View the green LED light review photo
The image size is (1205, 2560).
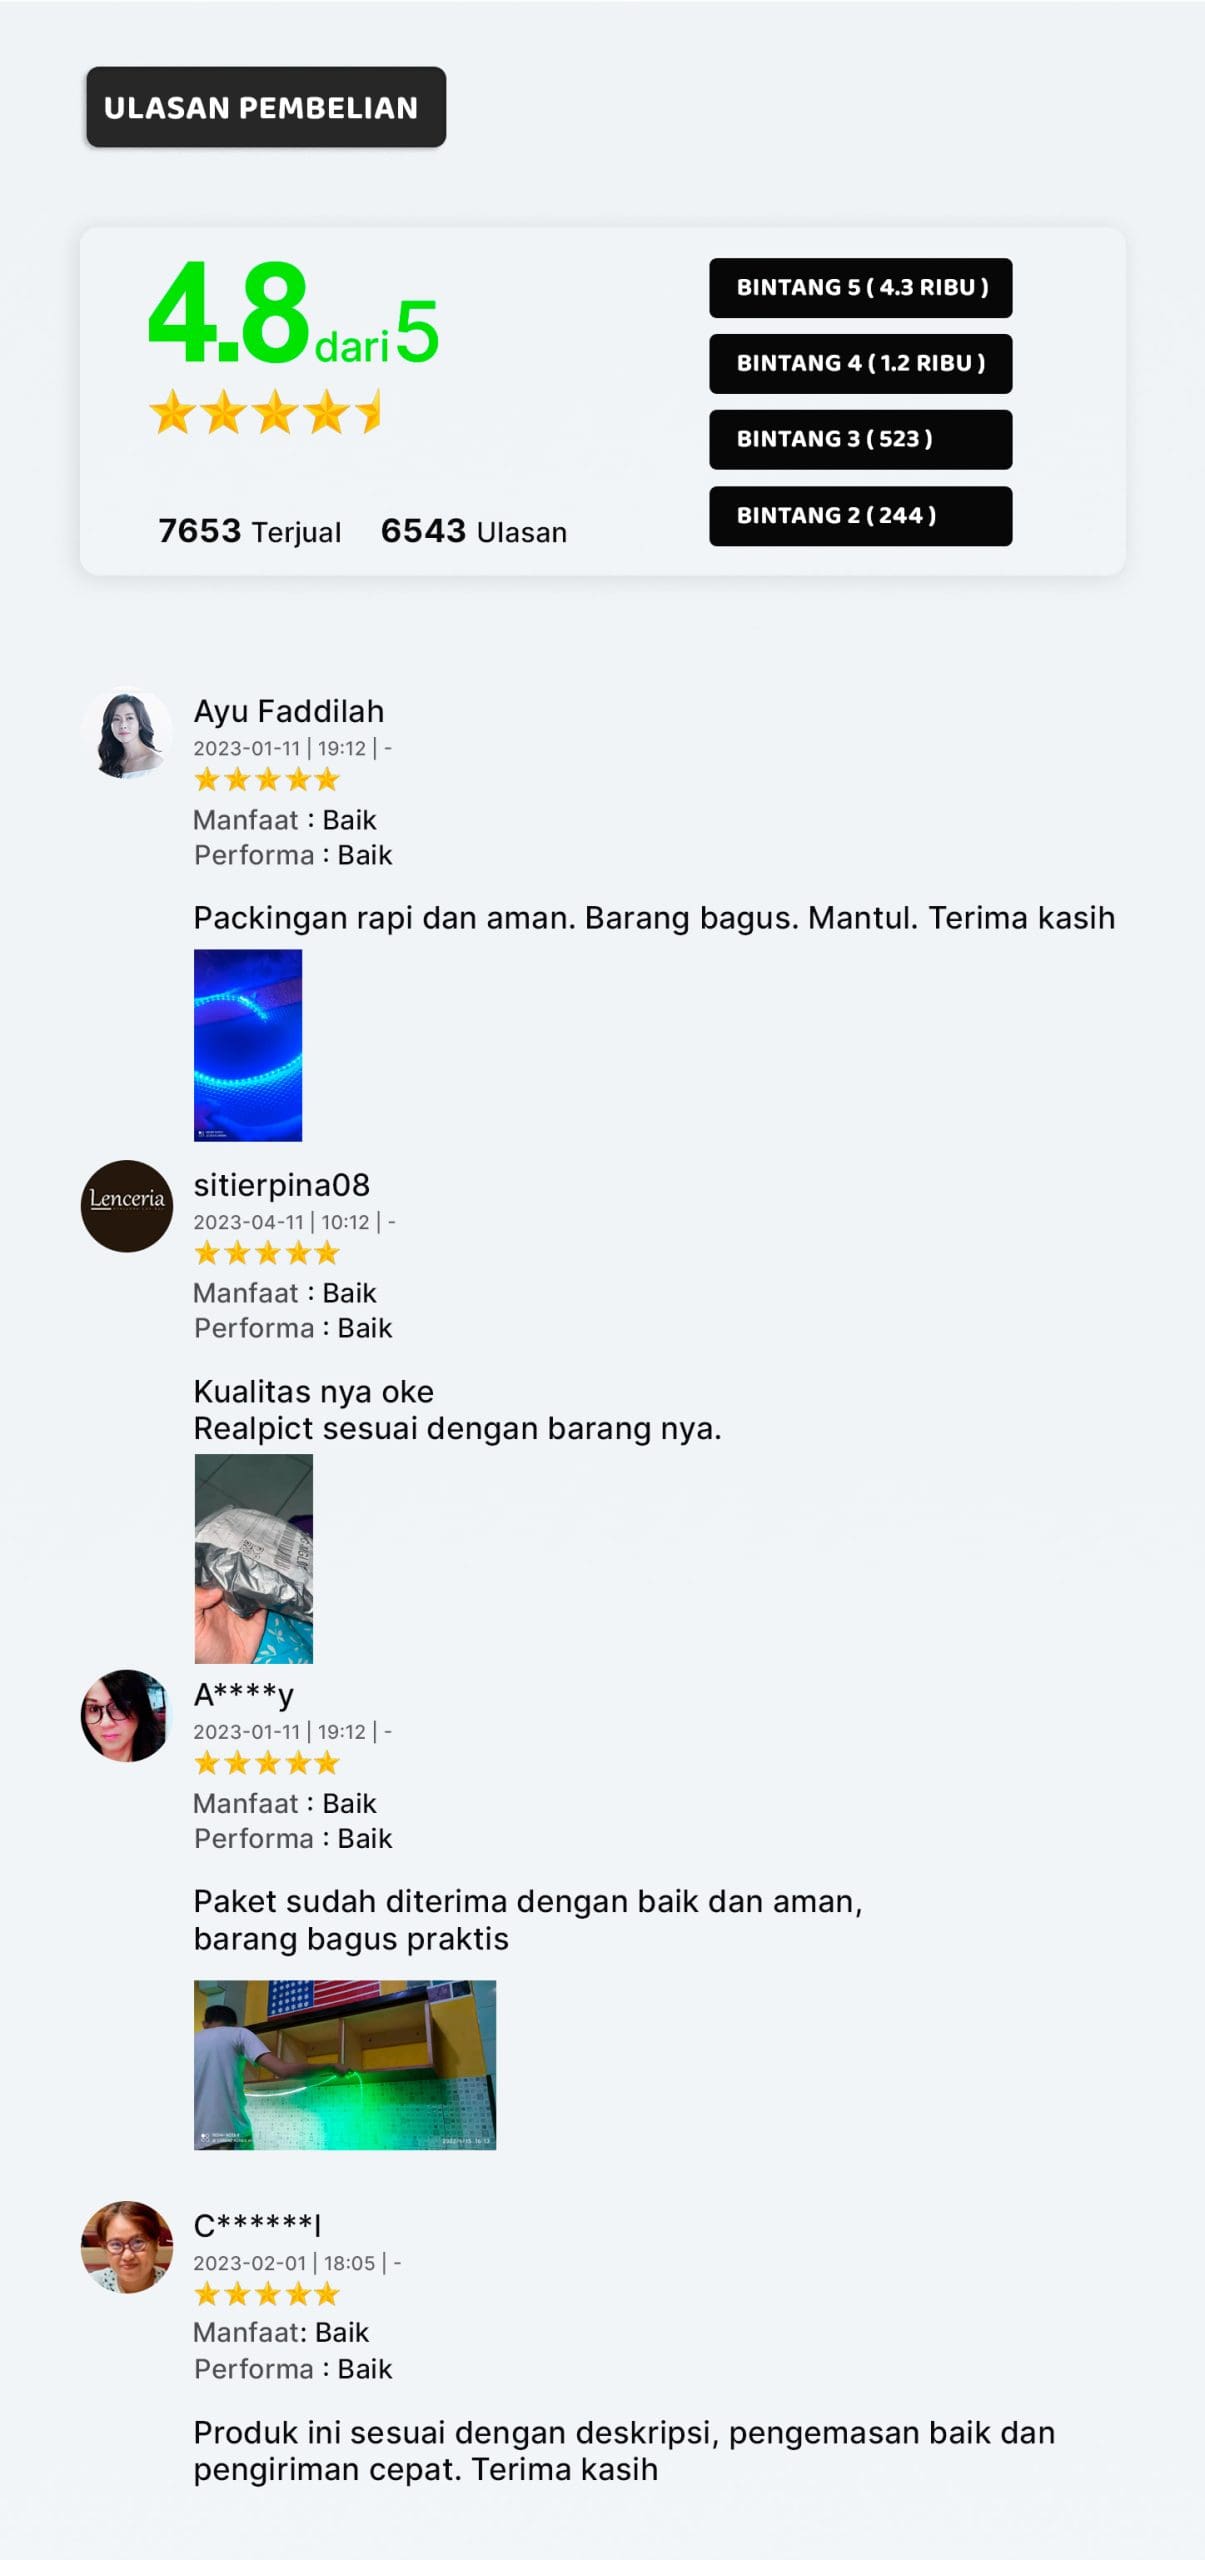click(x=345, y=2064)
